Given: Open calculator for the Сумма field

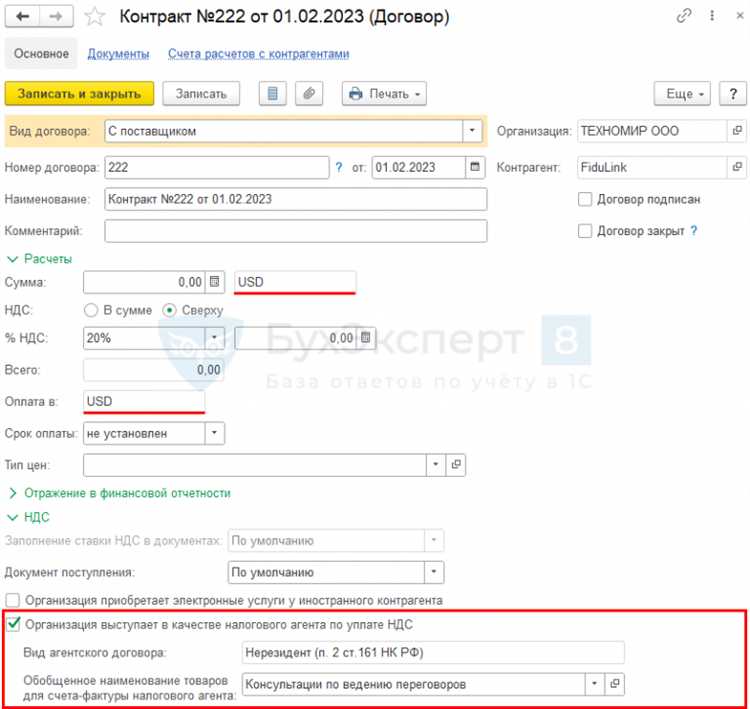Looking at the screenshot, I should [215, 282].
